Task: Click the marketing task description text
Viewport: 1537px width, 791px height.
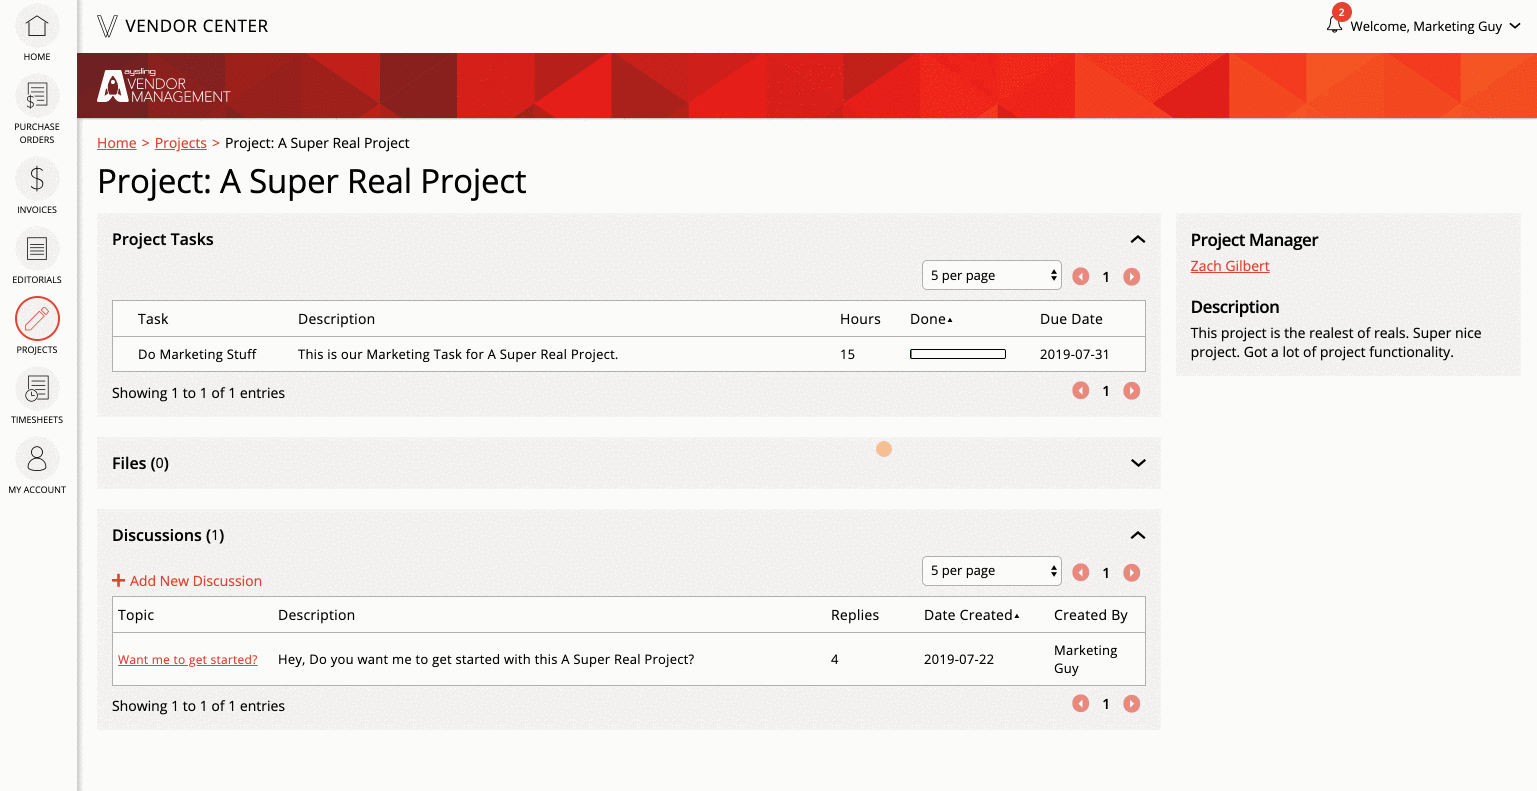Action: pos(458,354)
